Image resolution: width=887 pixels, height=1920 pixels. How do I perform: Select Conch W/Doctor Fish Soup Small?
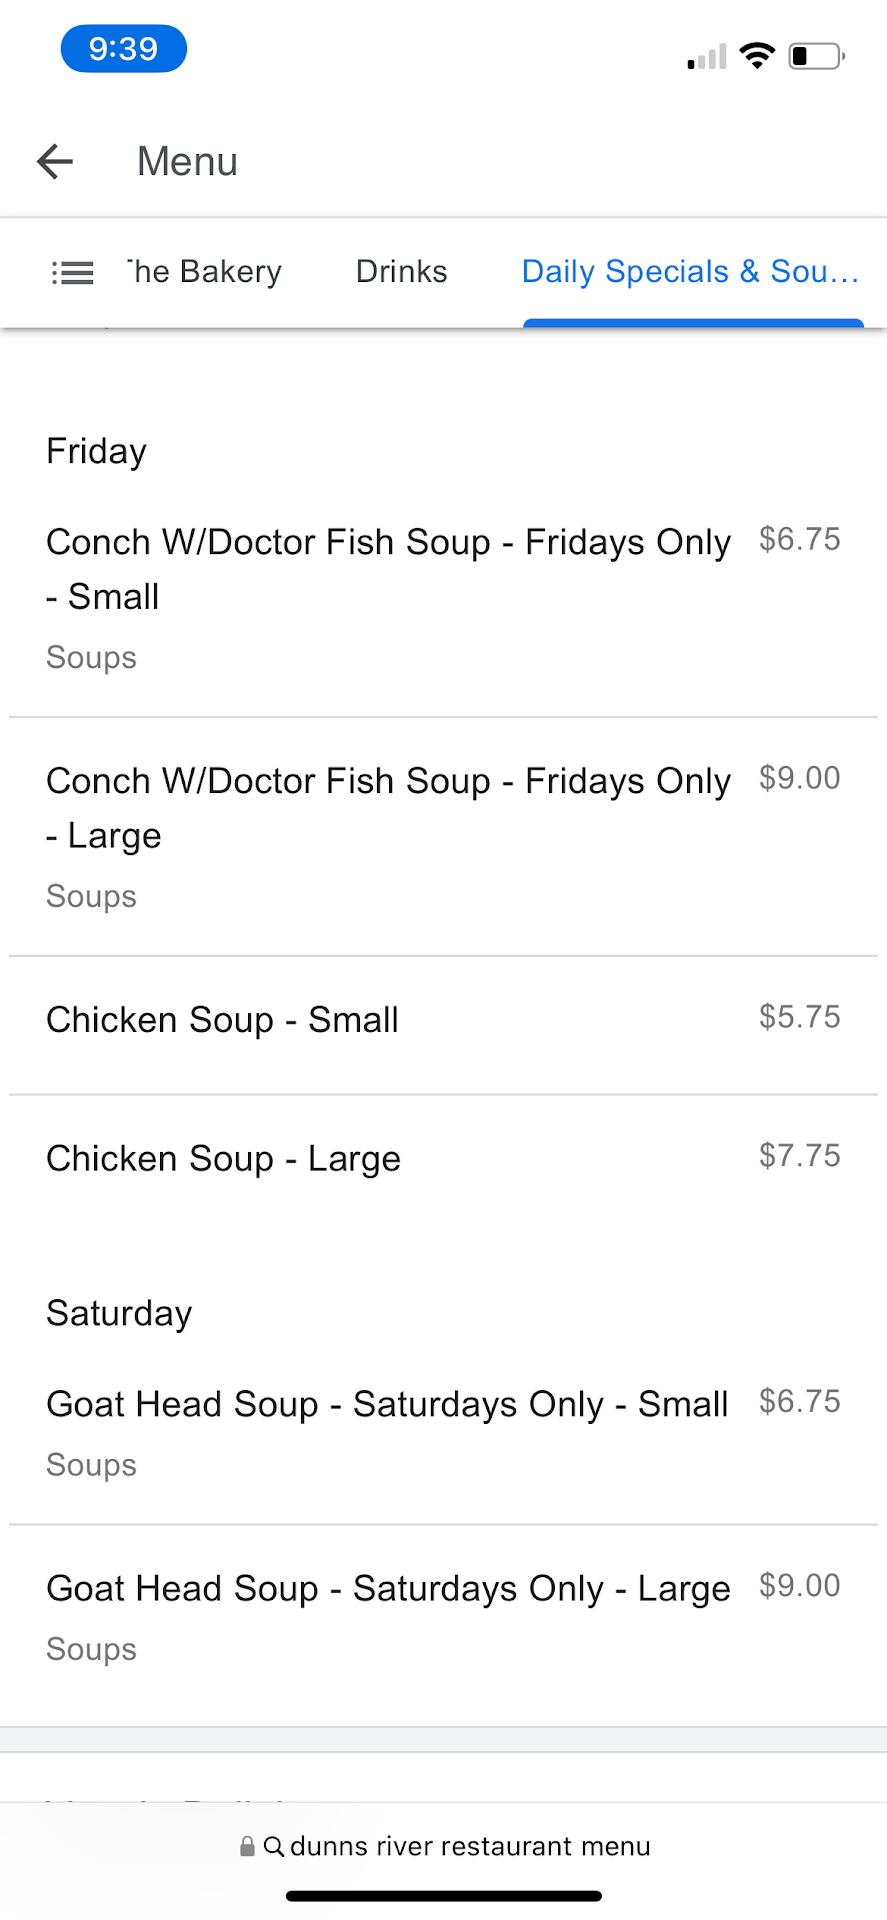click(388, 569)
